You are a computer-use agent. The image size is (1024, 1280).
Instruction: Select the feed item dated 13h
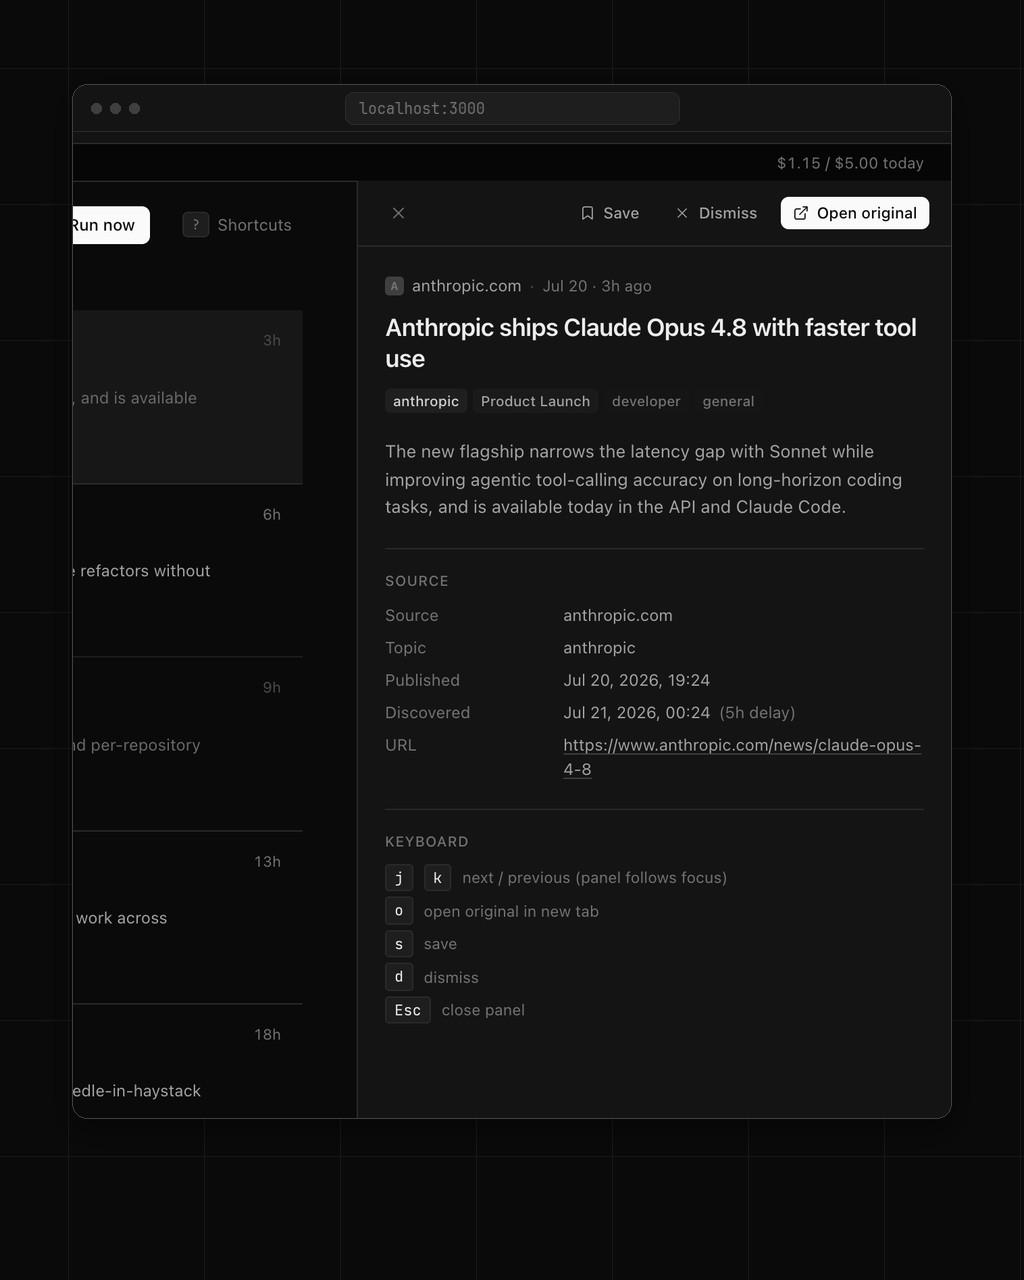coord(187,918)
